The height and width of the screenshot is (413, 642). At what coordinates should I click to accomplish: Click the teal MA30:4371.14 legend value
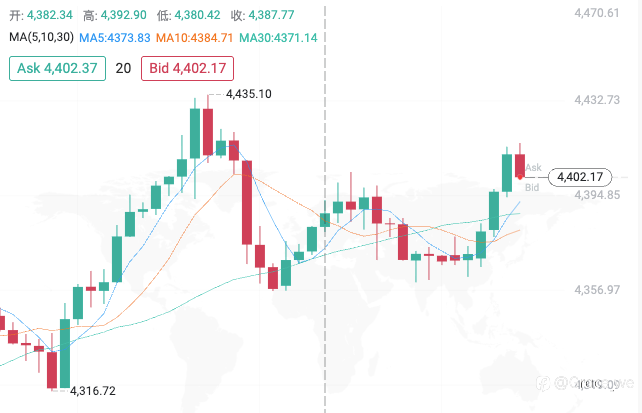[x=278, y=38]
